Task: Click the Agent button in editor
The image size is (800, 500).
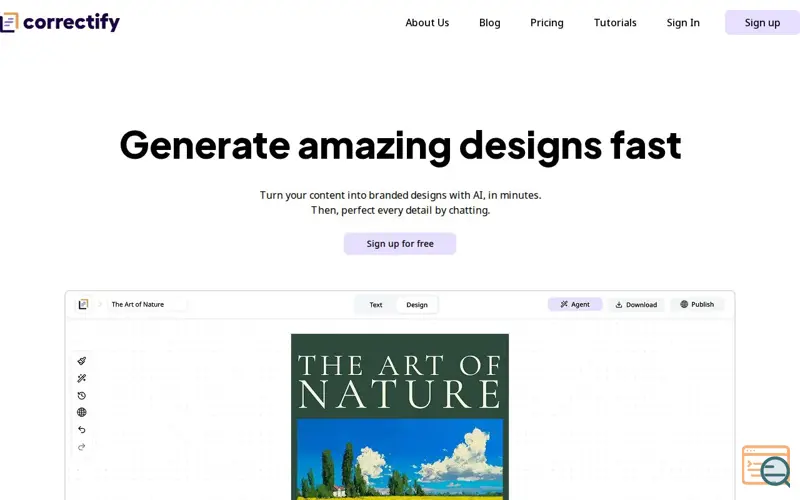Action: pos(575,304)
